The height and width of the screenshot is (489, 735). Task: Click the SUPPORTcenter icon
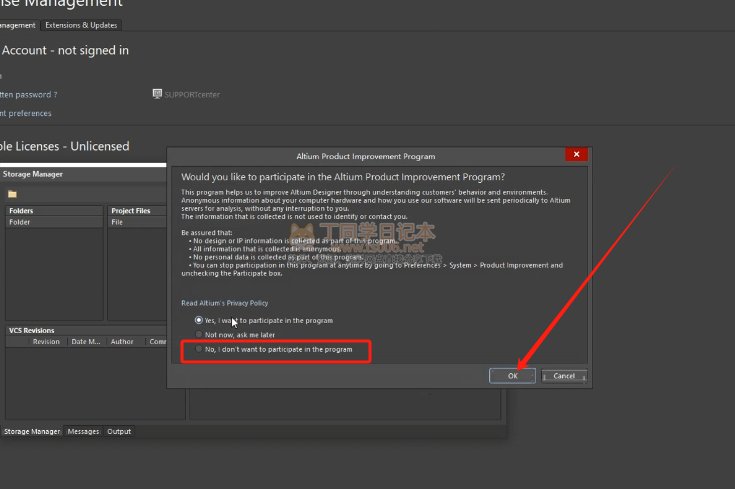coord(157,94)
